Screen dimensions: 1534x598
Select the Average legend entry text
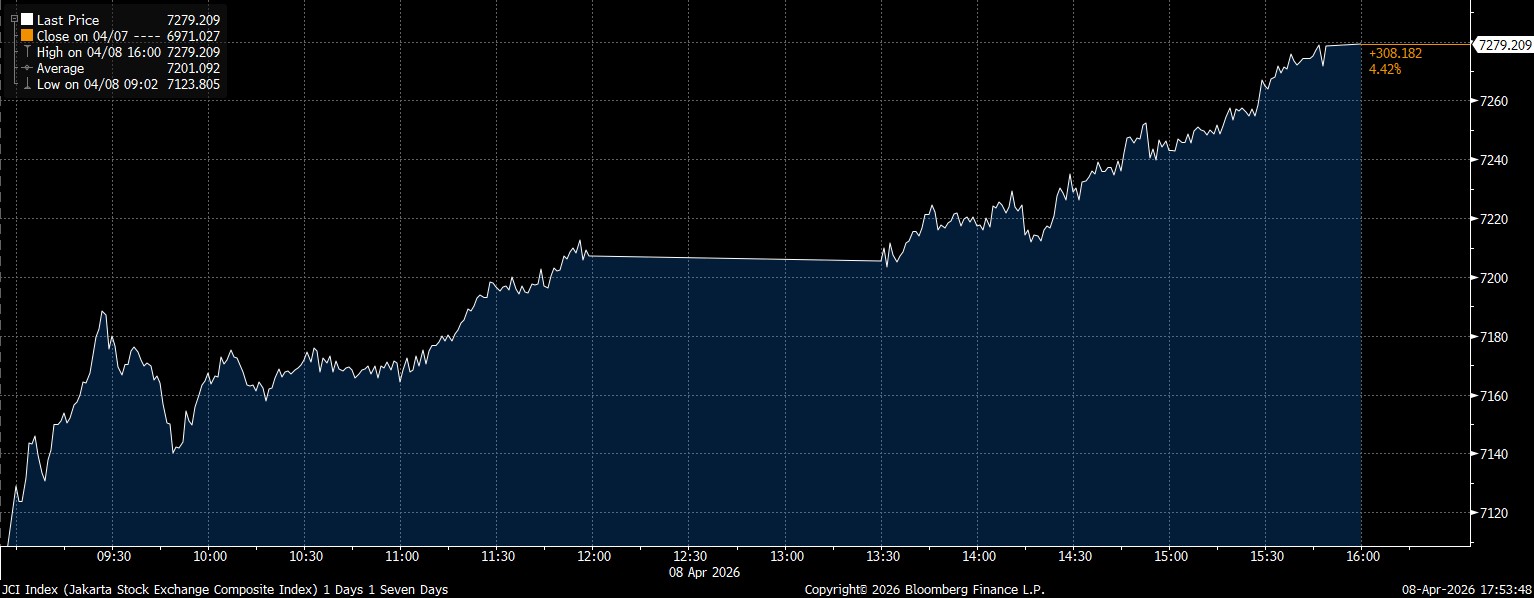pos(59,69)
